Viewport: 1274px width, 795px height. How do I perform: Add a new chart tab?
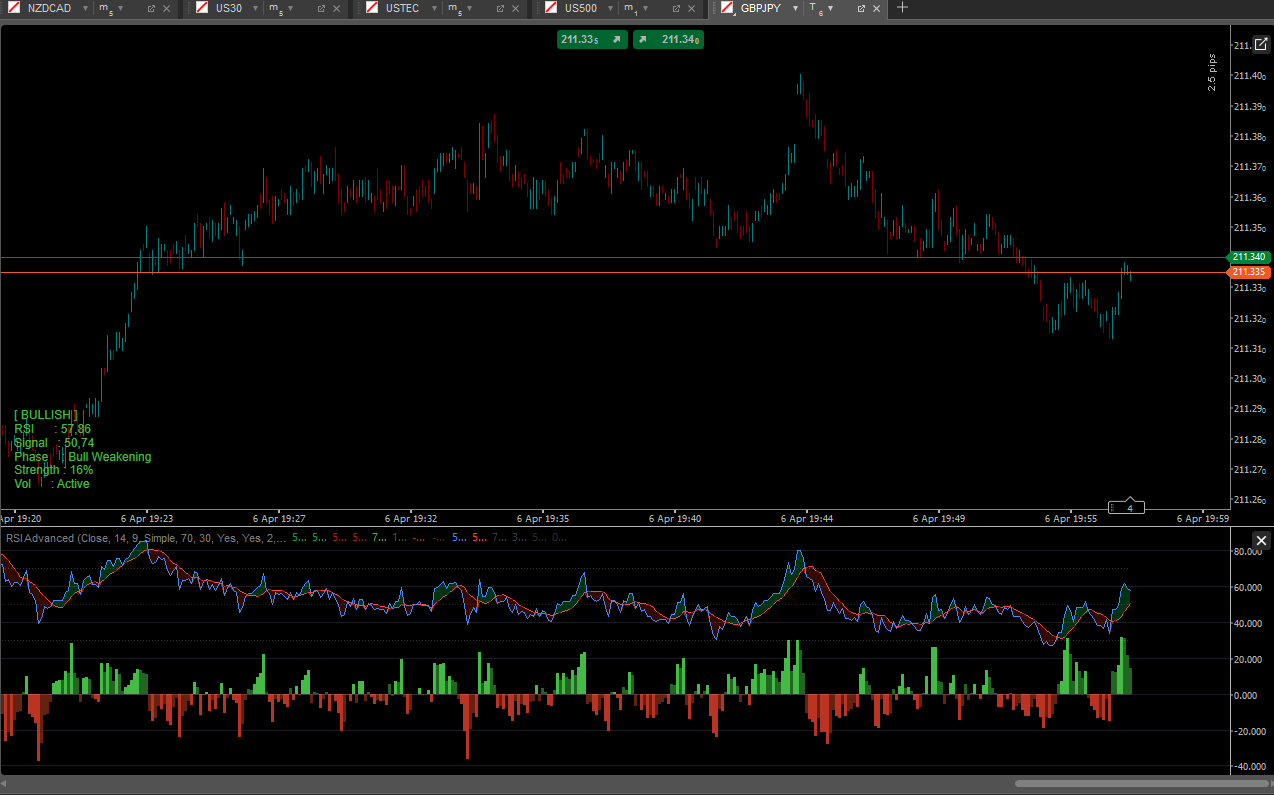tap(902, 8)
